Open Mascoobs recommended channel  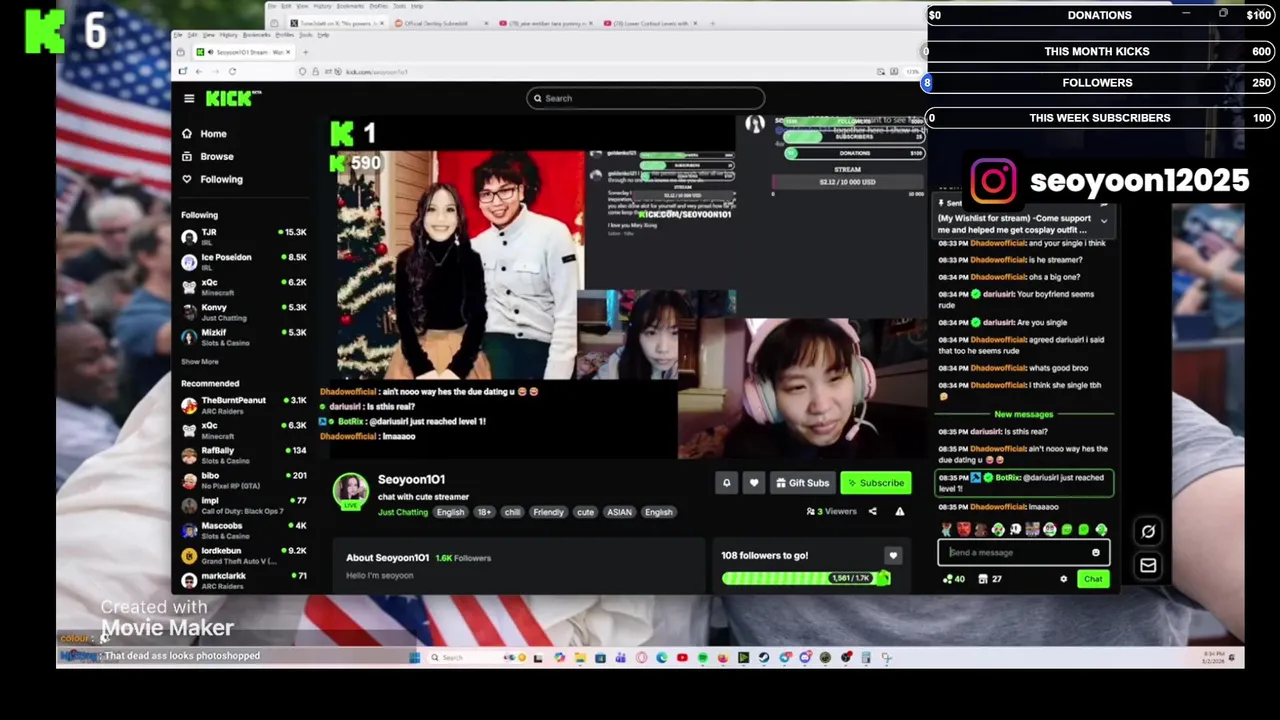[244, 529]
